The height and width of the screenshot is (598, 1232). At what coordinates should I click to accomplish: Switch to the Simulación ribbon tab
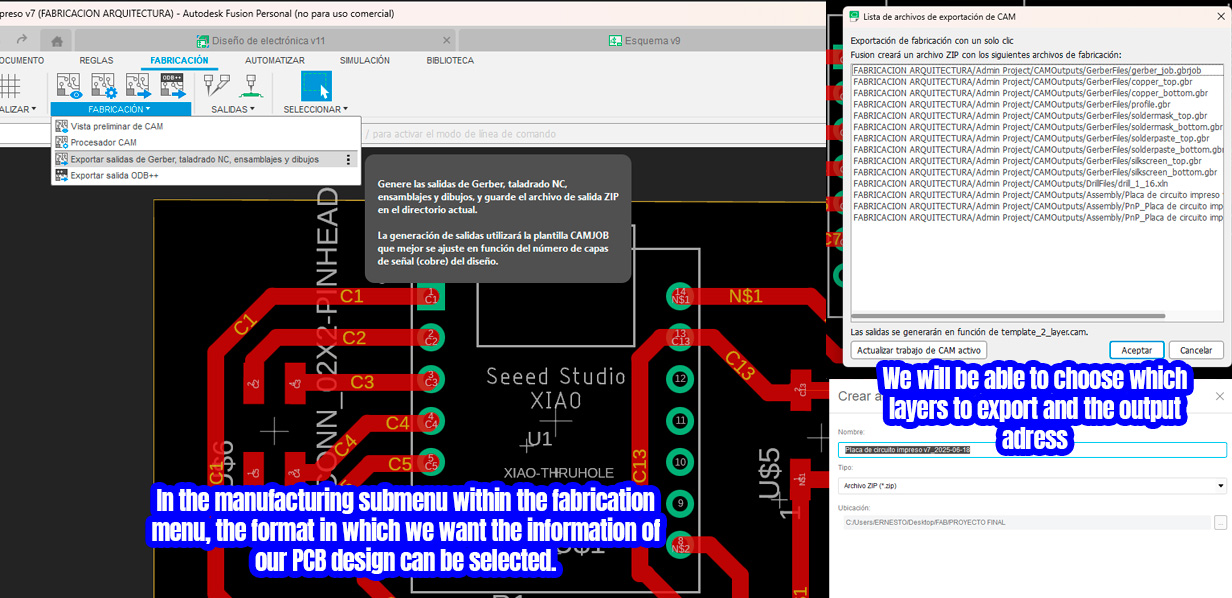click(364, 60)
